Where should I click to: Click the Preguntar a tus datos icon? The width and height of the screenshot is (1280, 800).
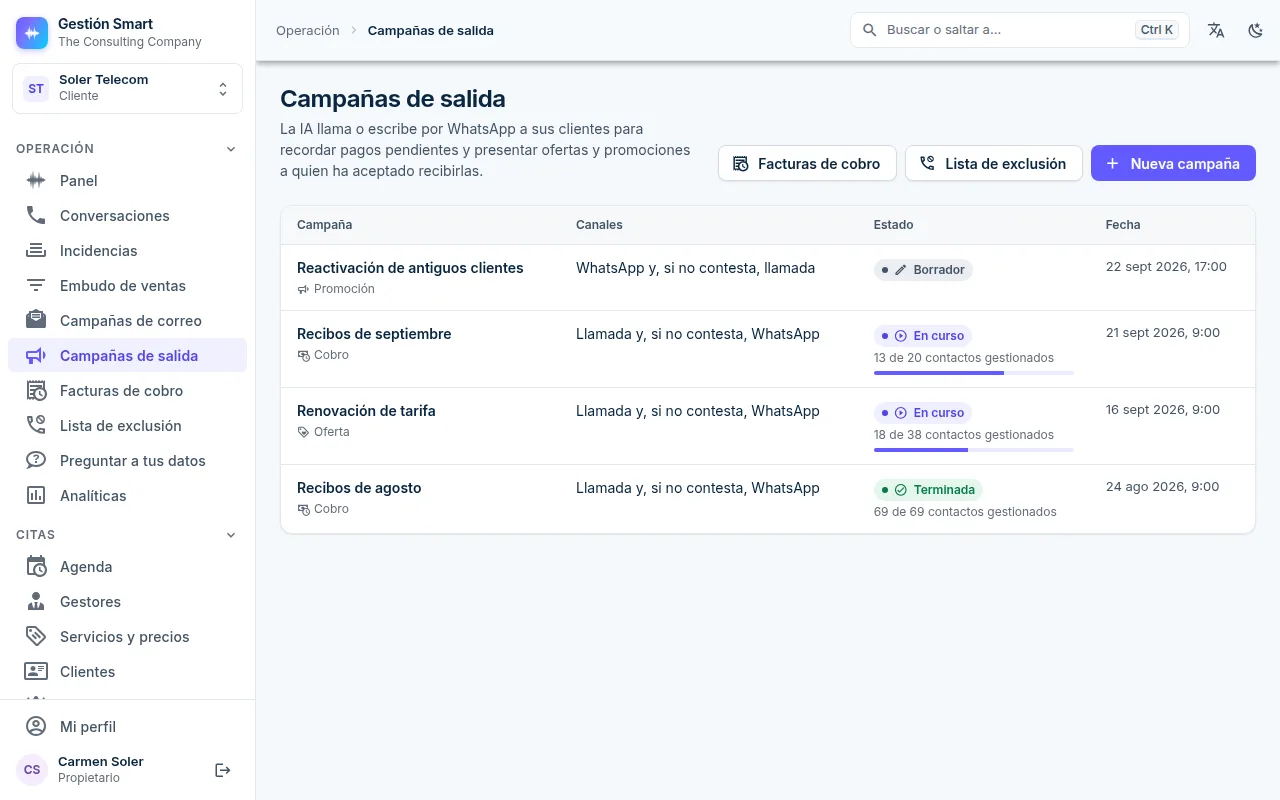36,461
